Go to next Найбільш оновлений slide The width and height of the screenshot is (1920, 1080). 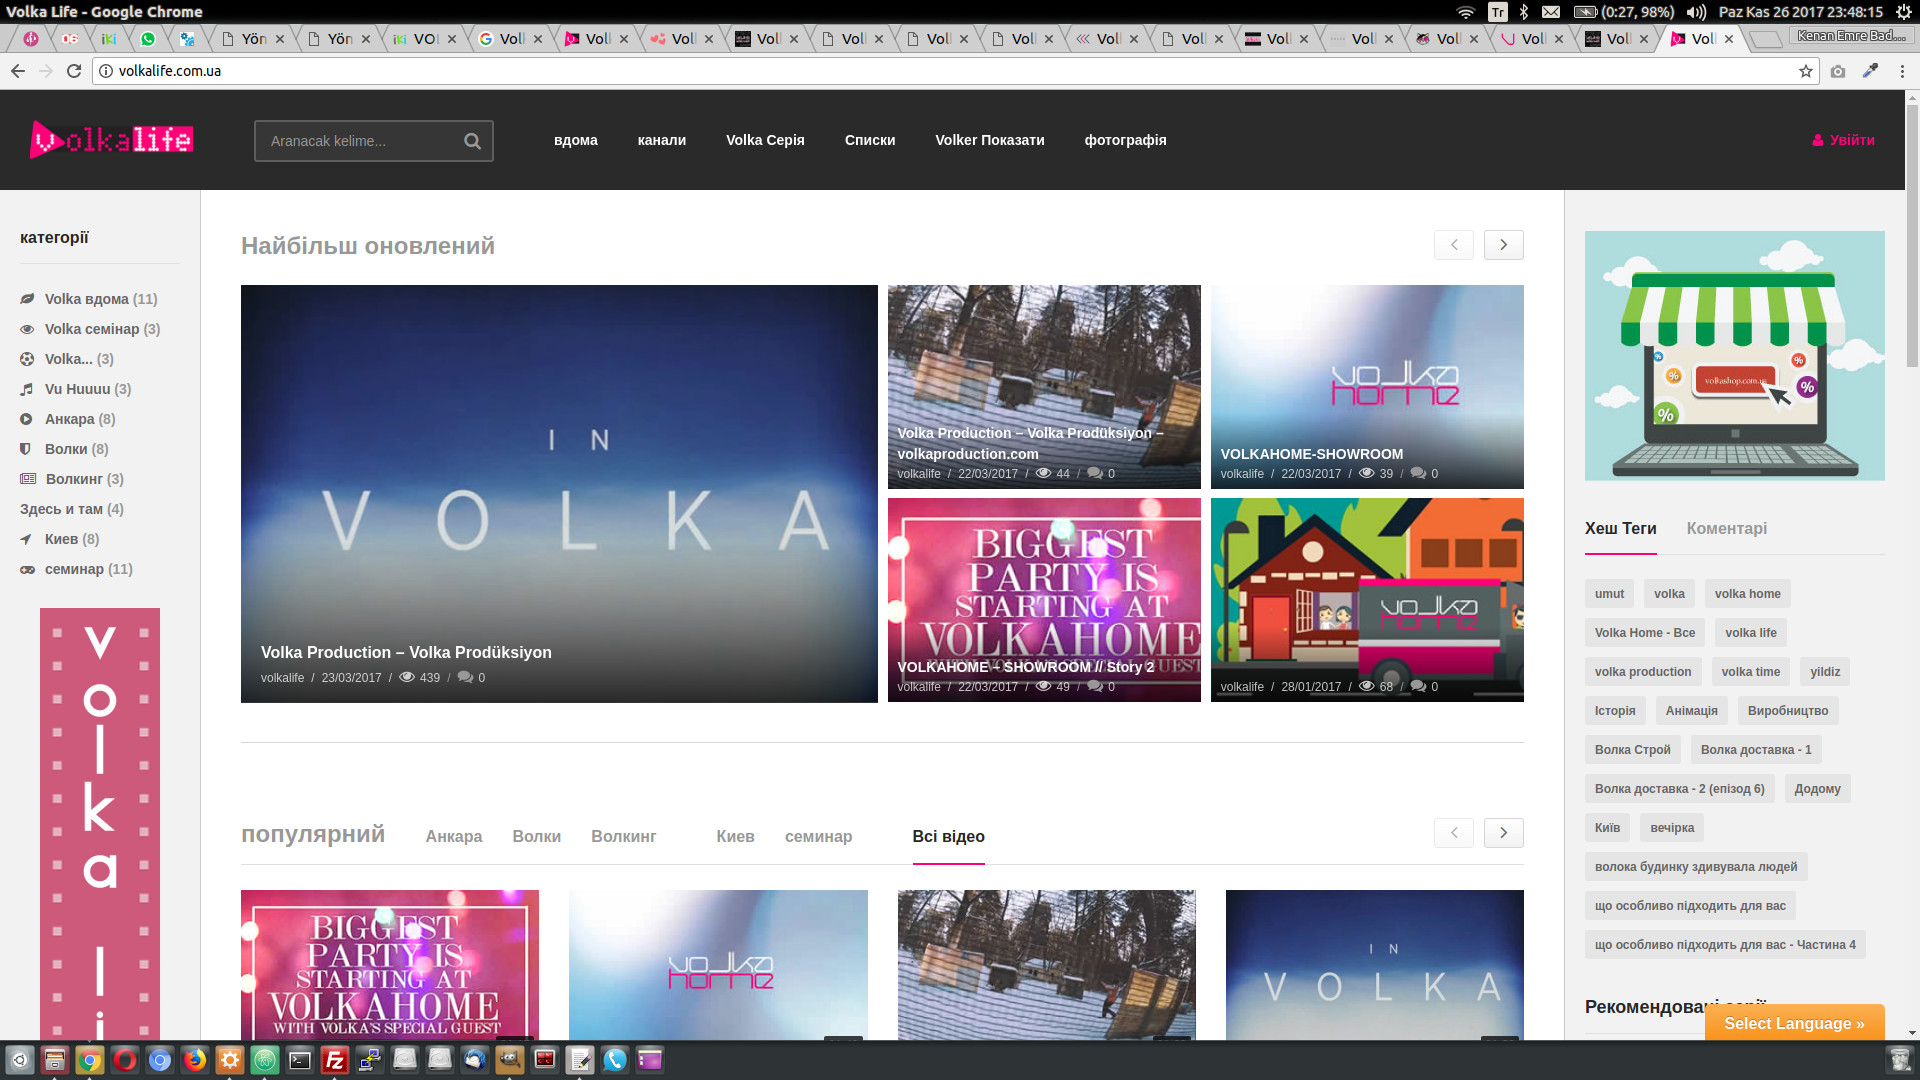[1504, 245]
